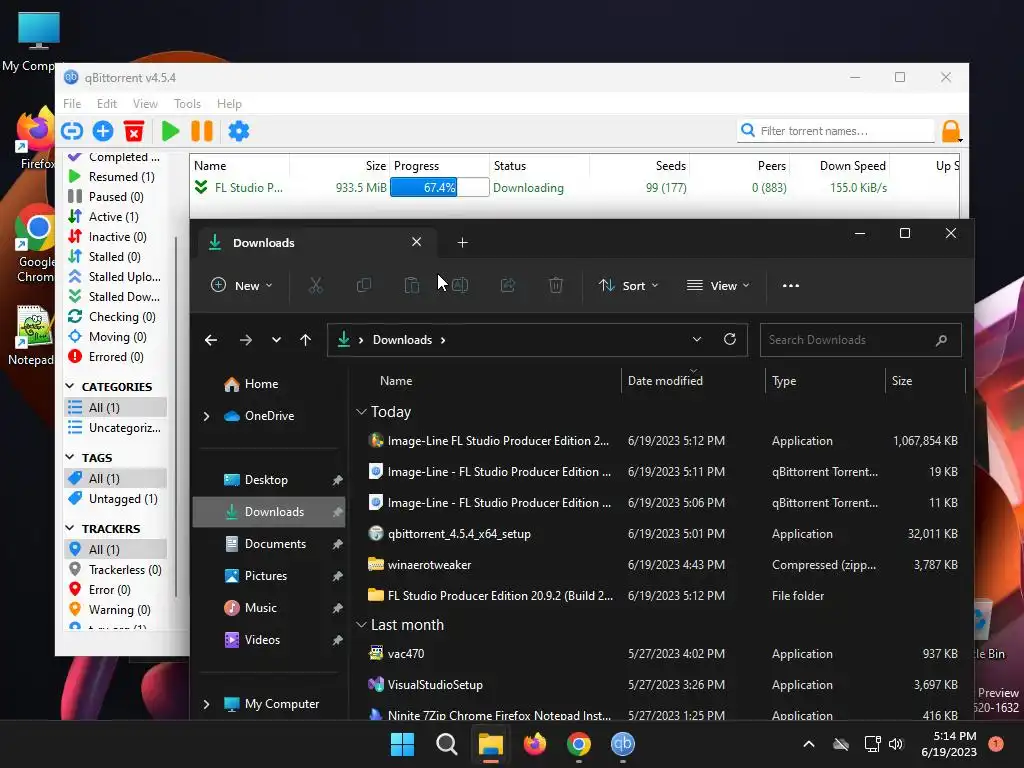
Task: Open address bar history dropdown
Action: click(697, 340)
